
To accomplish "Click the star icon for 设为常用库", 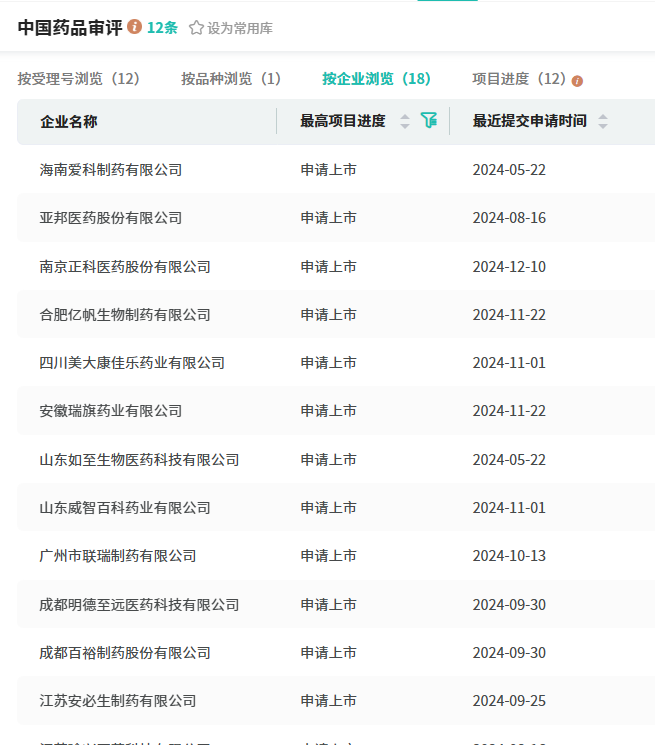I will coord(196,28).
